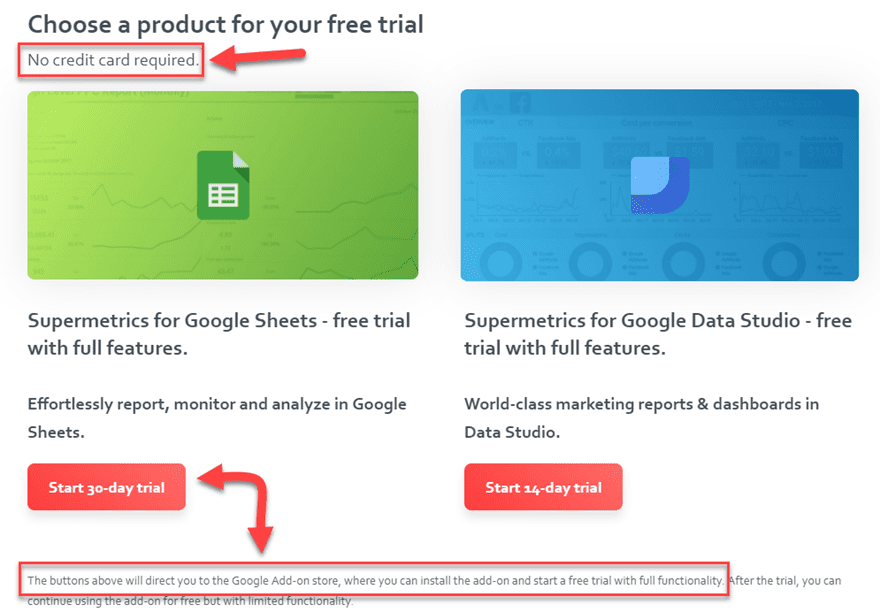Click the Start 30-day trial button

click(x=106, y=487)
